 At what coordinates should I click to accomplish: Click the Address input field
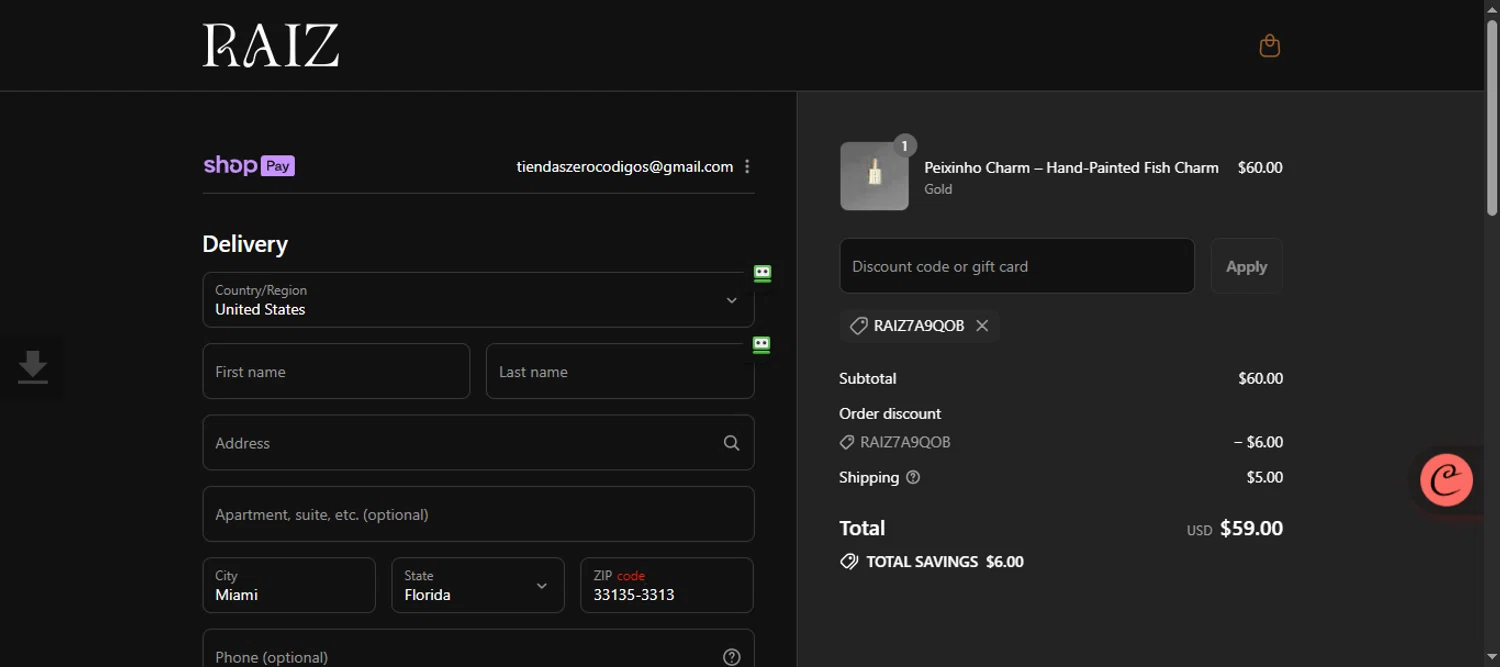tap(478, 443)
